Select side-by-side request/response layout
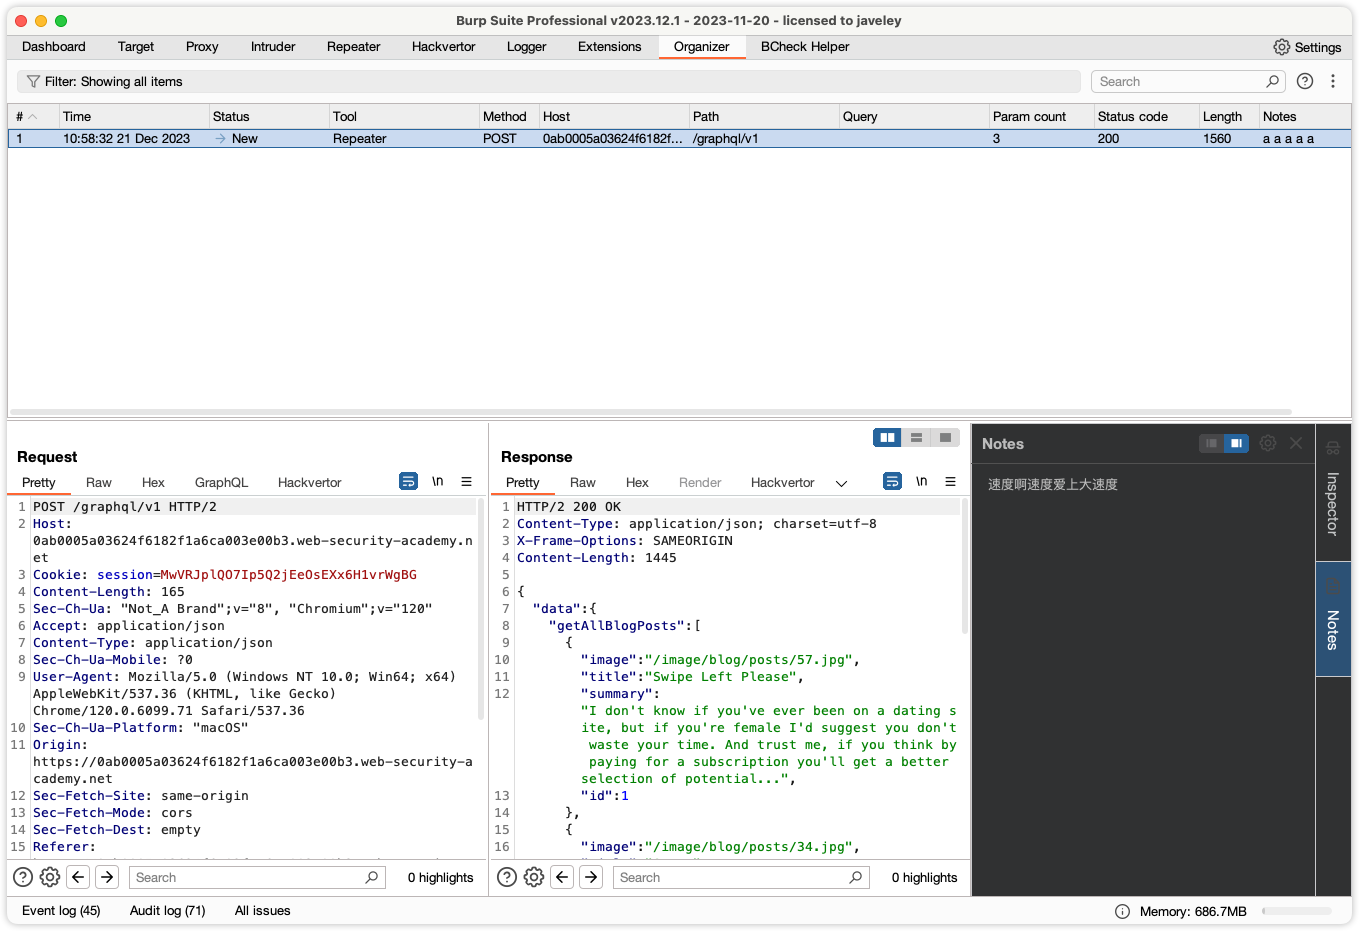The width and height of the screenshot is (1359, 931). [x=887, y=437]
